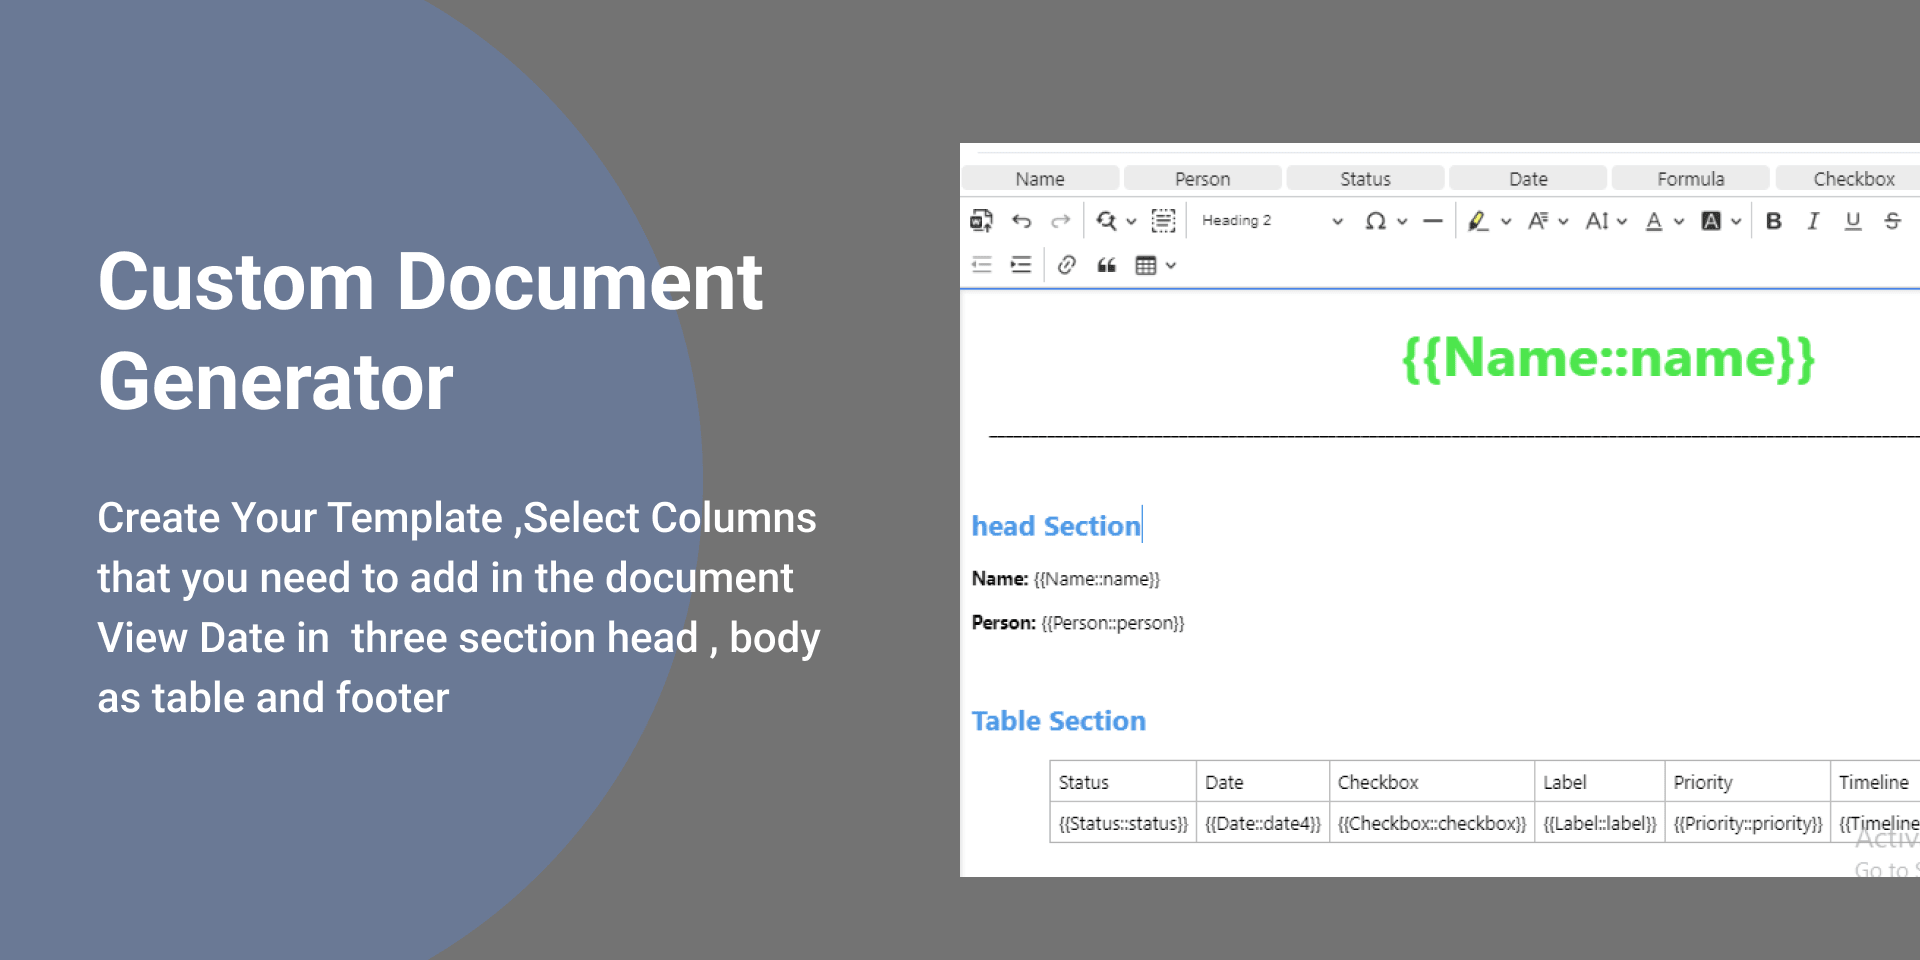This screenshot has width=1920, height=960.
Task: Click the {{Label::label}} table cell
Action: tap(1600, 823)
